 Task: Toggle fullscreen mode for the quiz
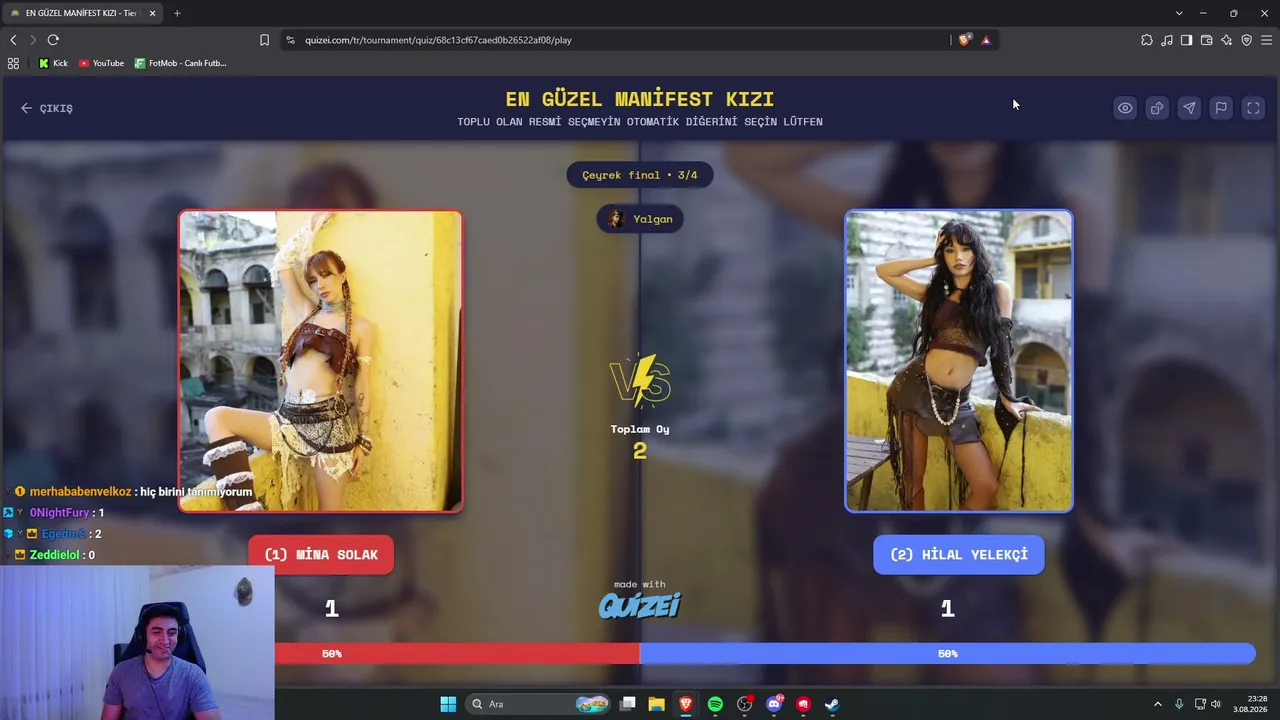(1253, 108)
